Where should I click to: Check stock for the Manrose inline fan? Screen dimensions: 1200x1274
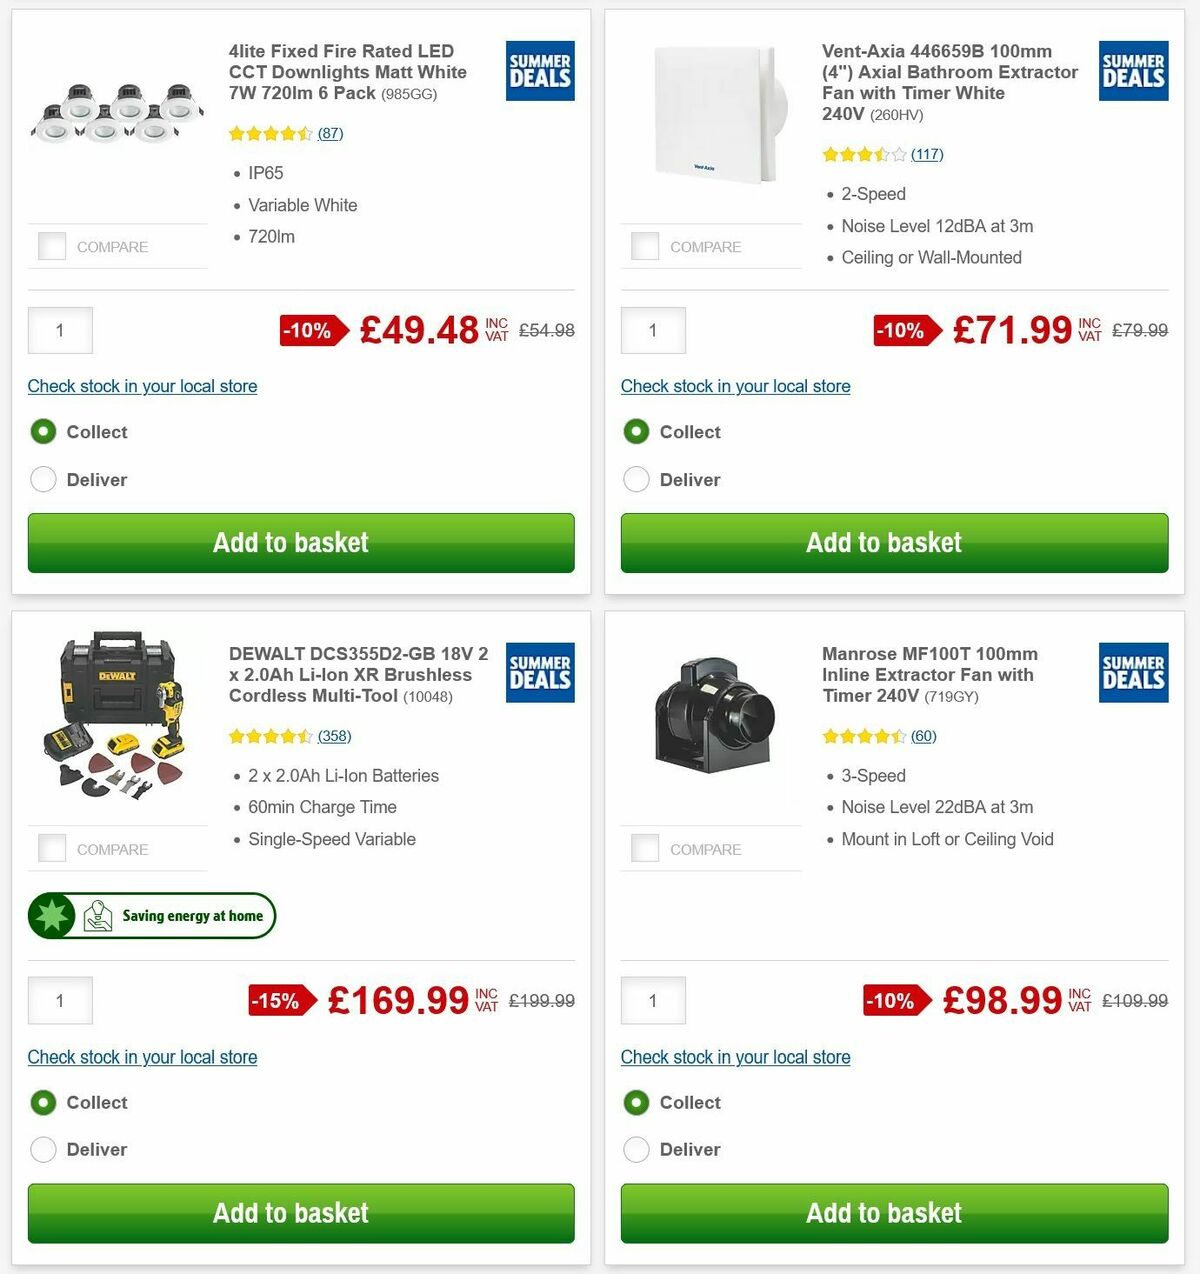point(735,1057)
